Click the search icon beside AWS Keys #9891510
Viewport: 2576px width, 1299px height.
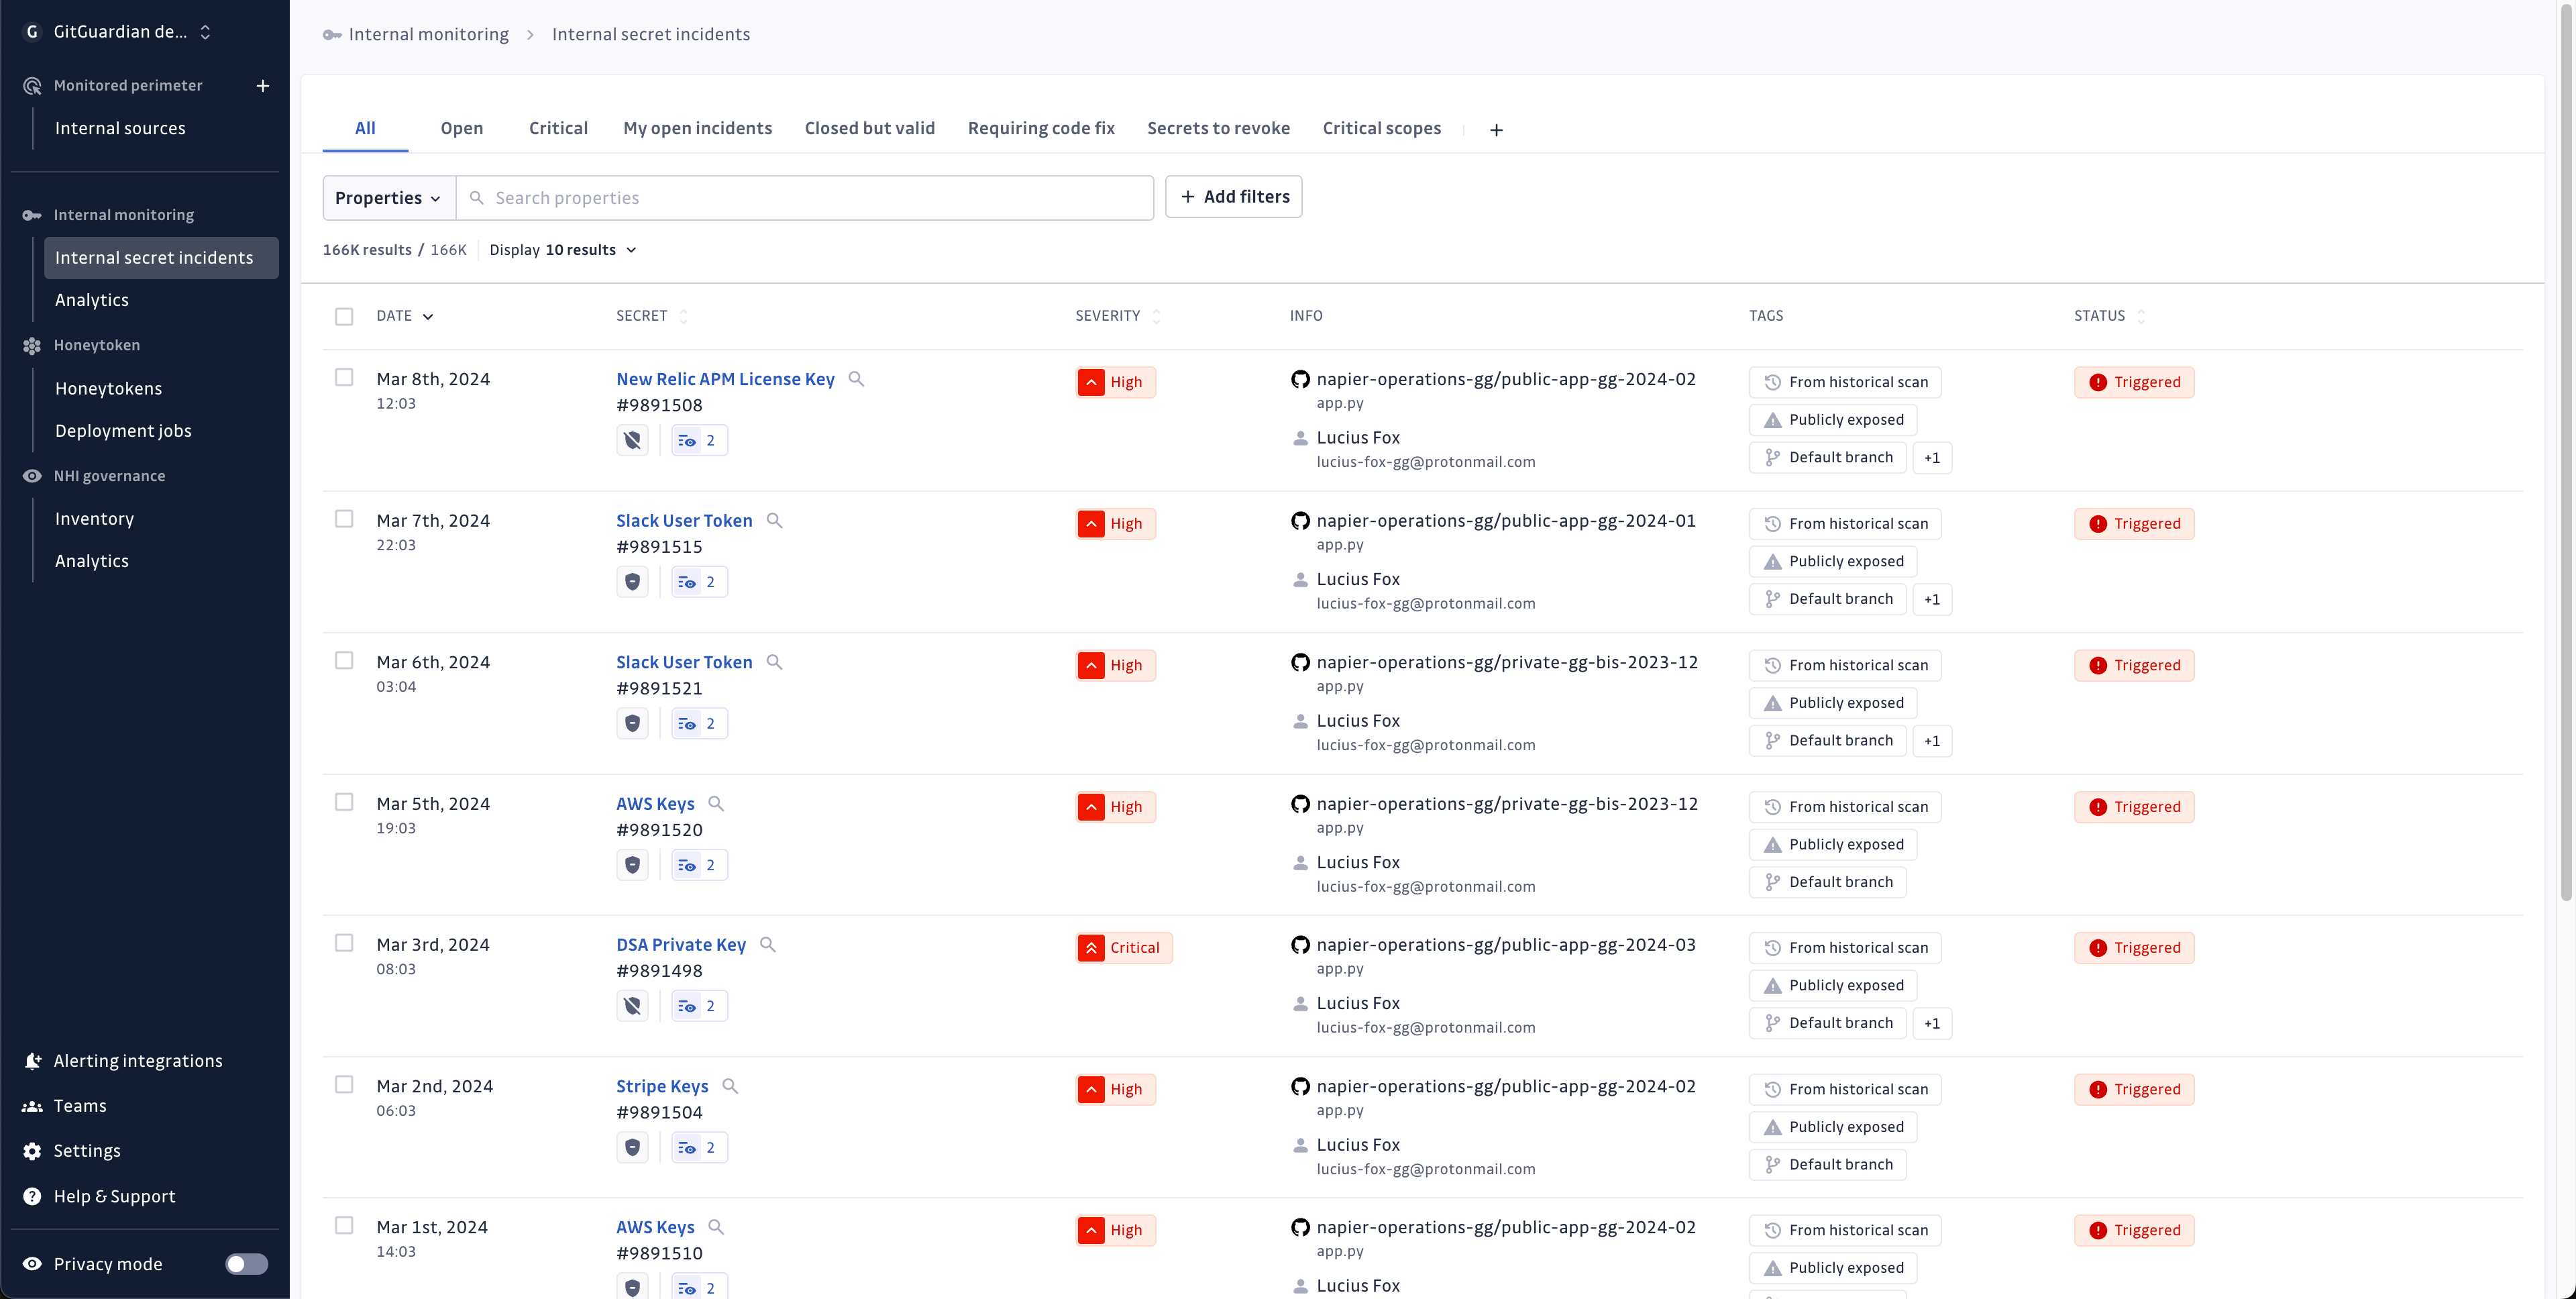click(716, 1227)
